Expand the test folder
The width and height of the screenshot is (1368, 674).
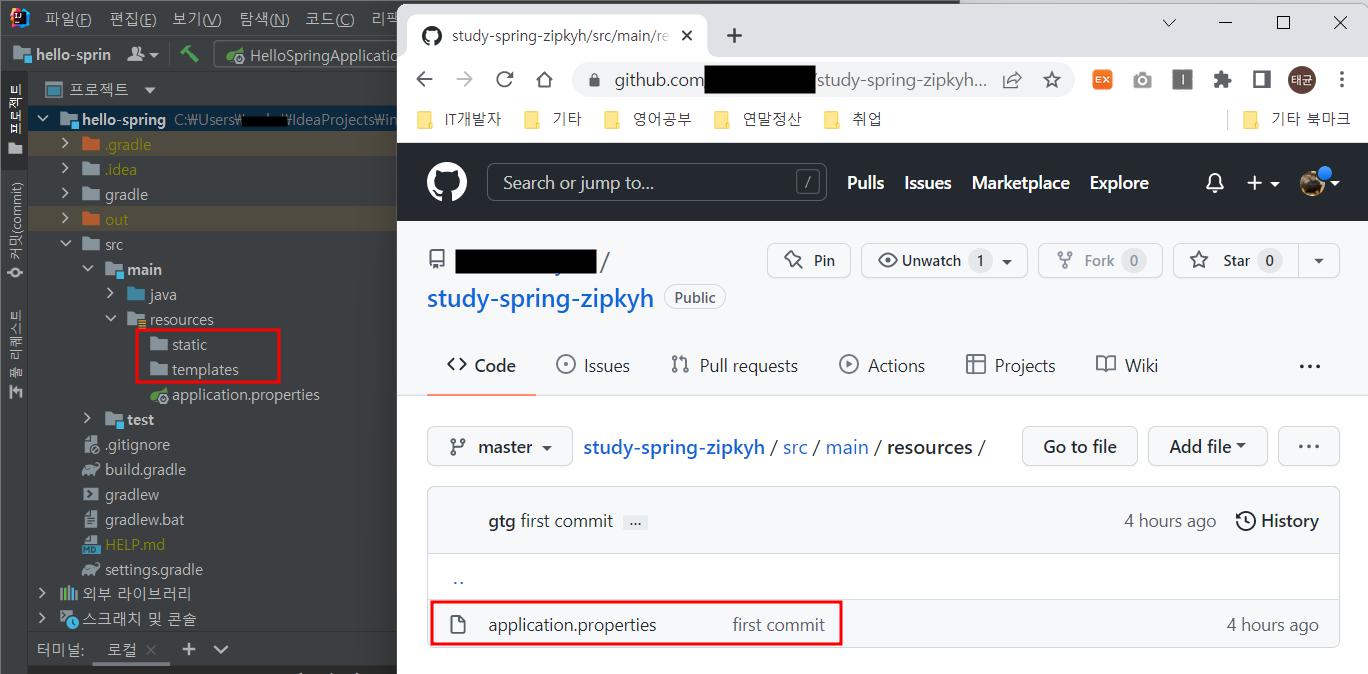tap(88, 419)
